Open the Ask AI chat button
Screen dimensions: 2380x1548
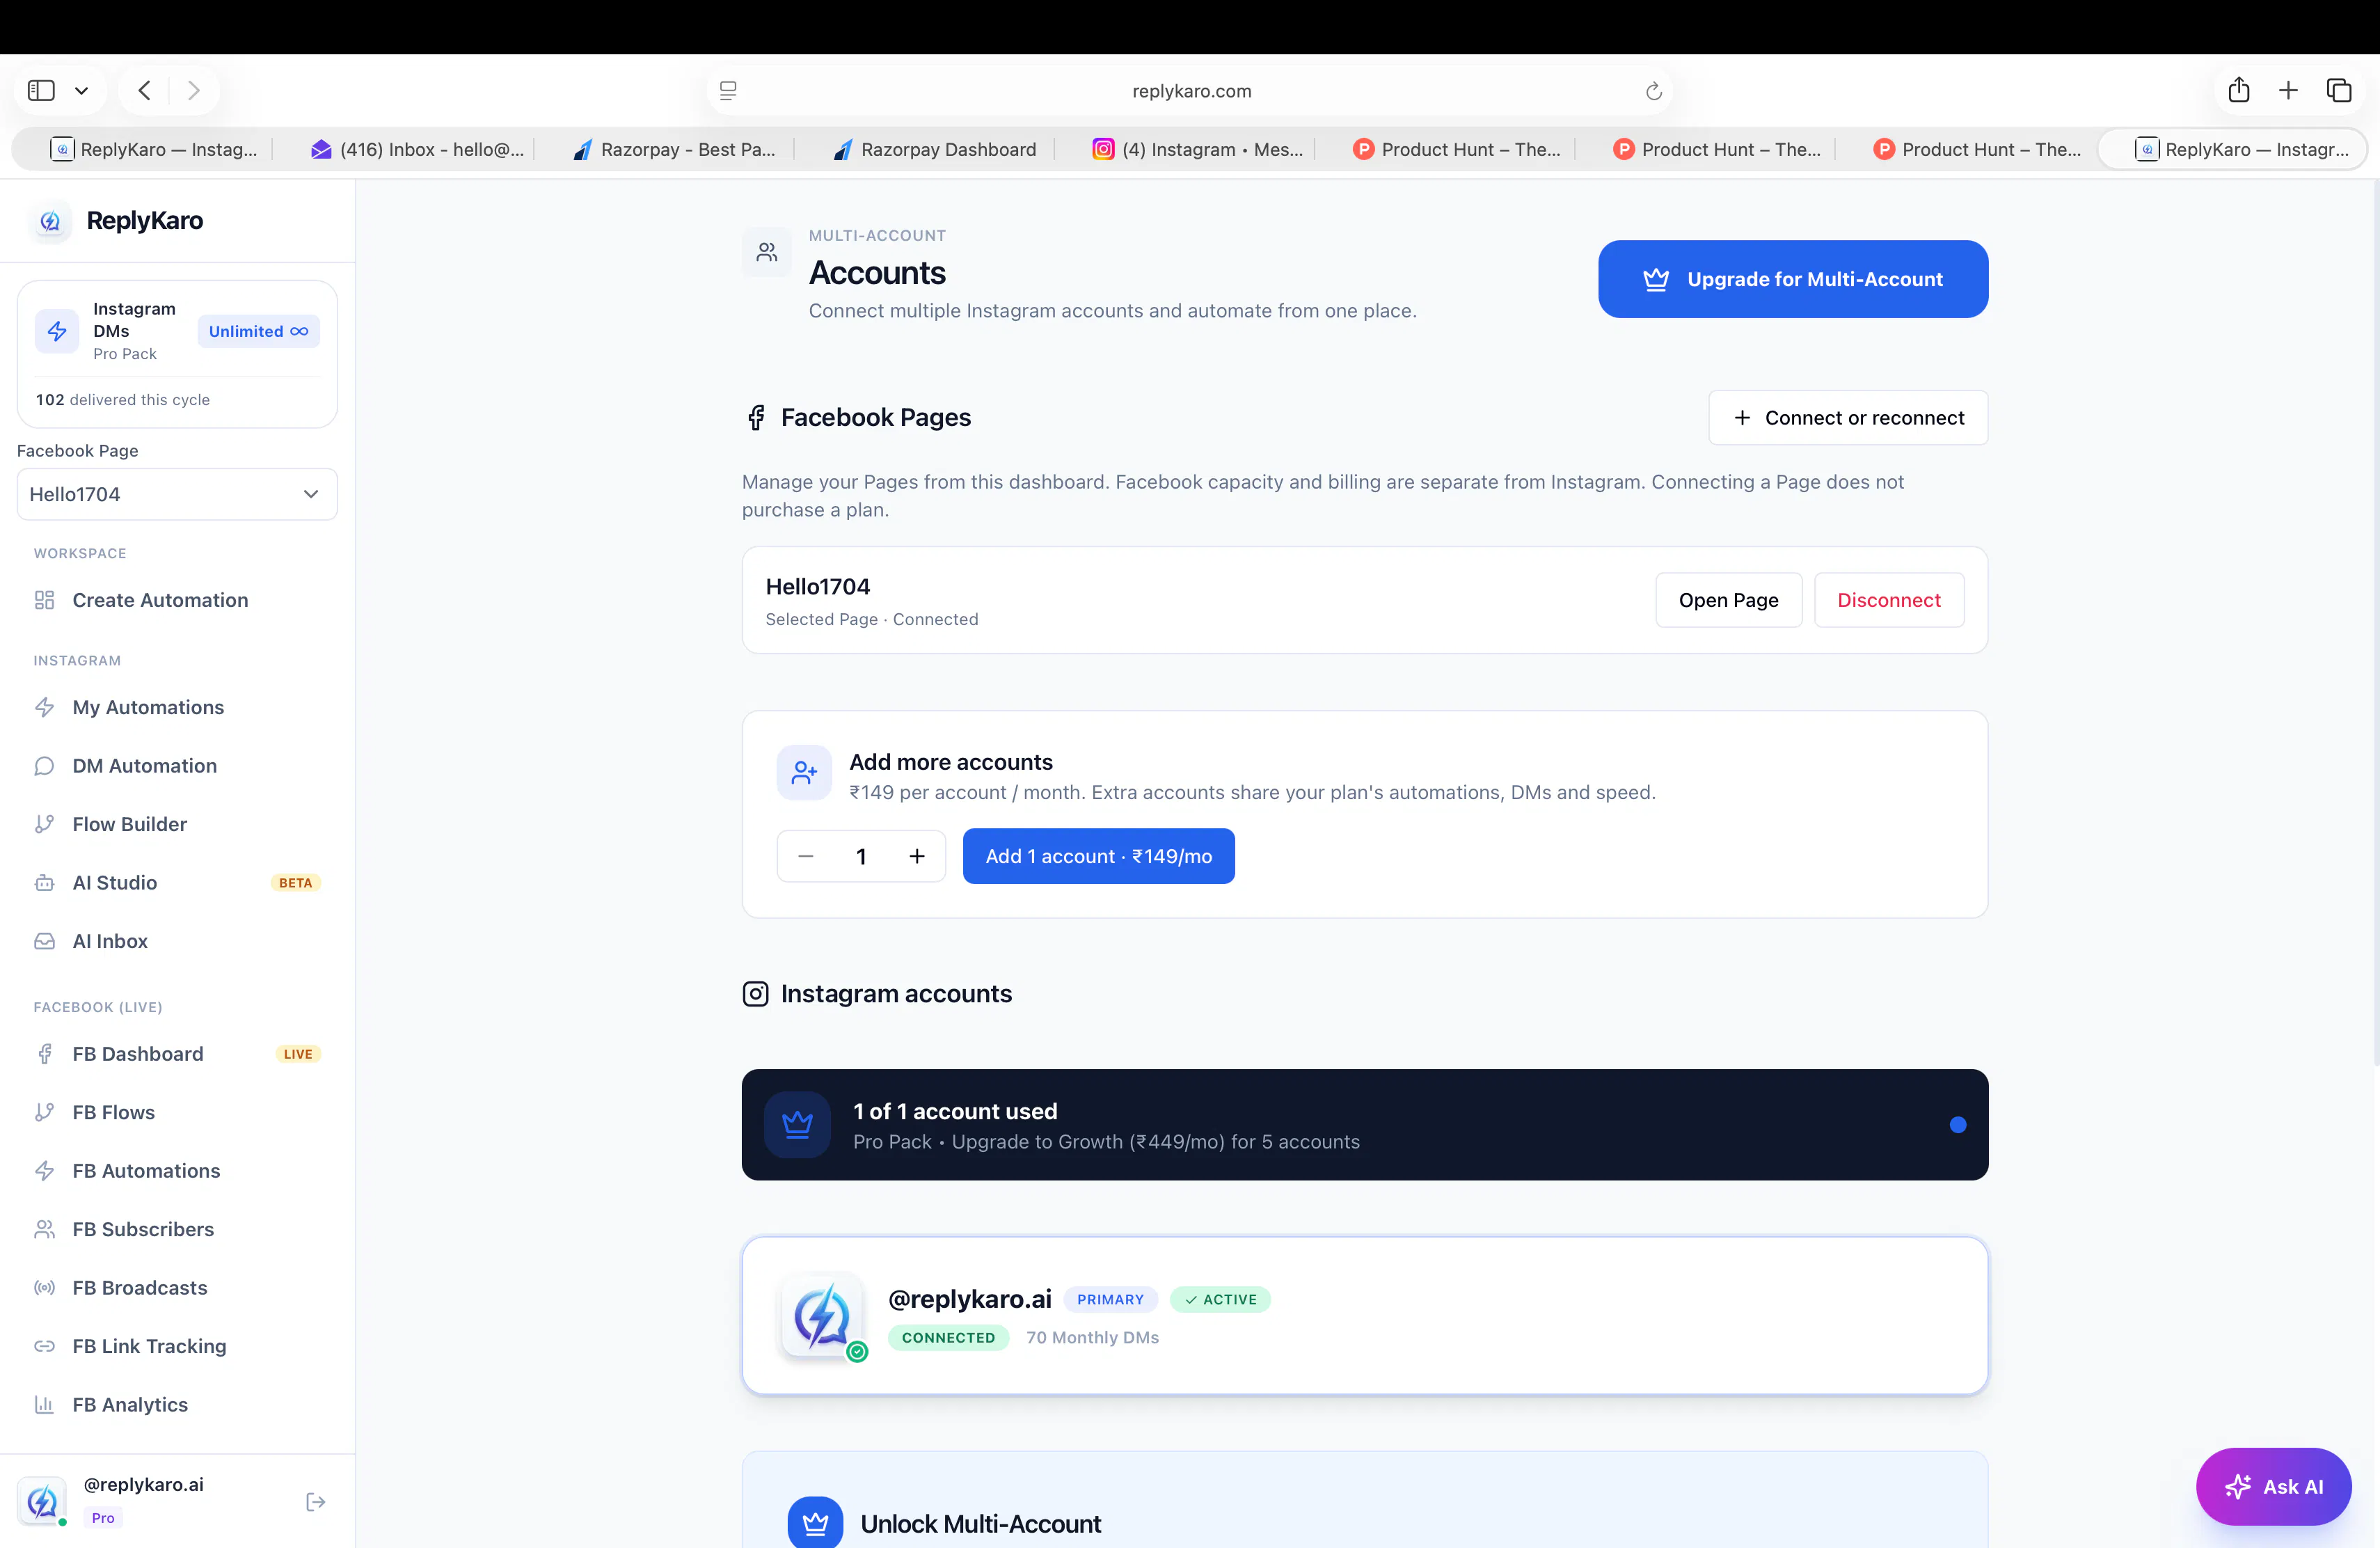[2273, 1487]
